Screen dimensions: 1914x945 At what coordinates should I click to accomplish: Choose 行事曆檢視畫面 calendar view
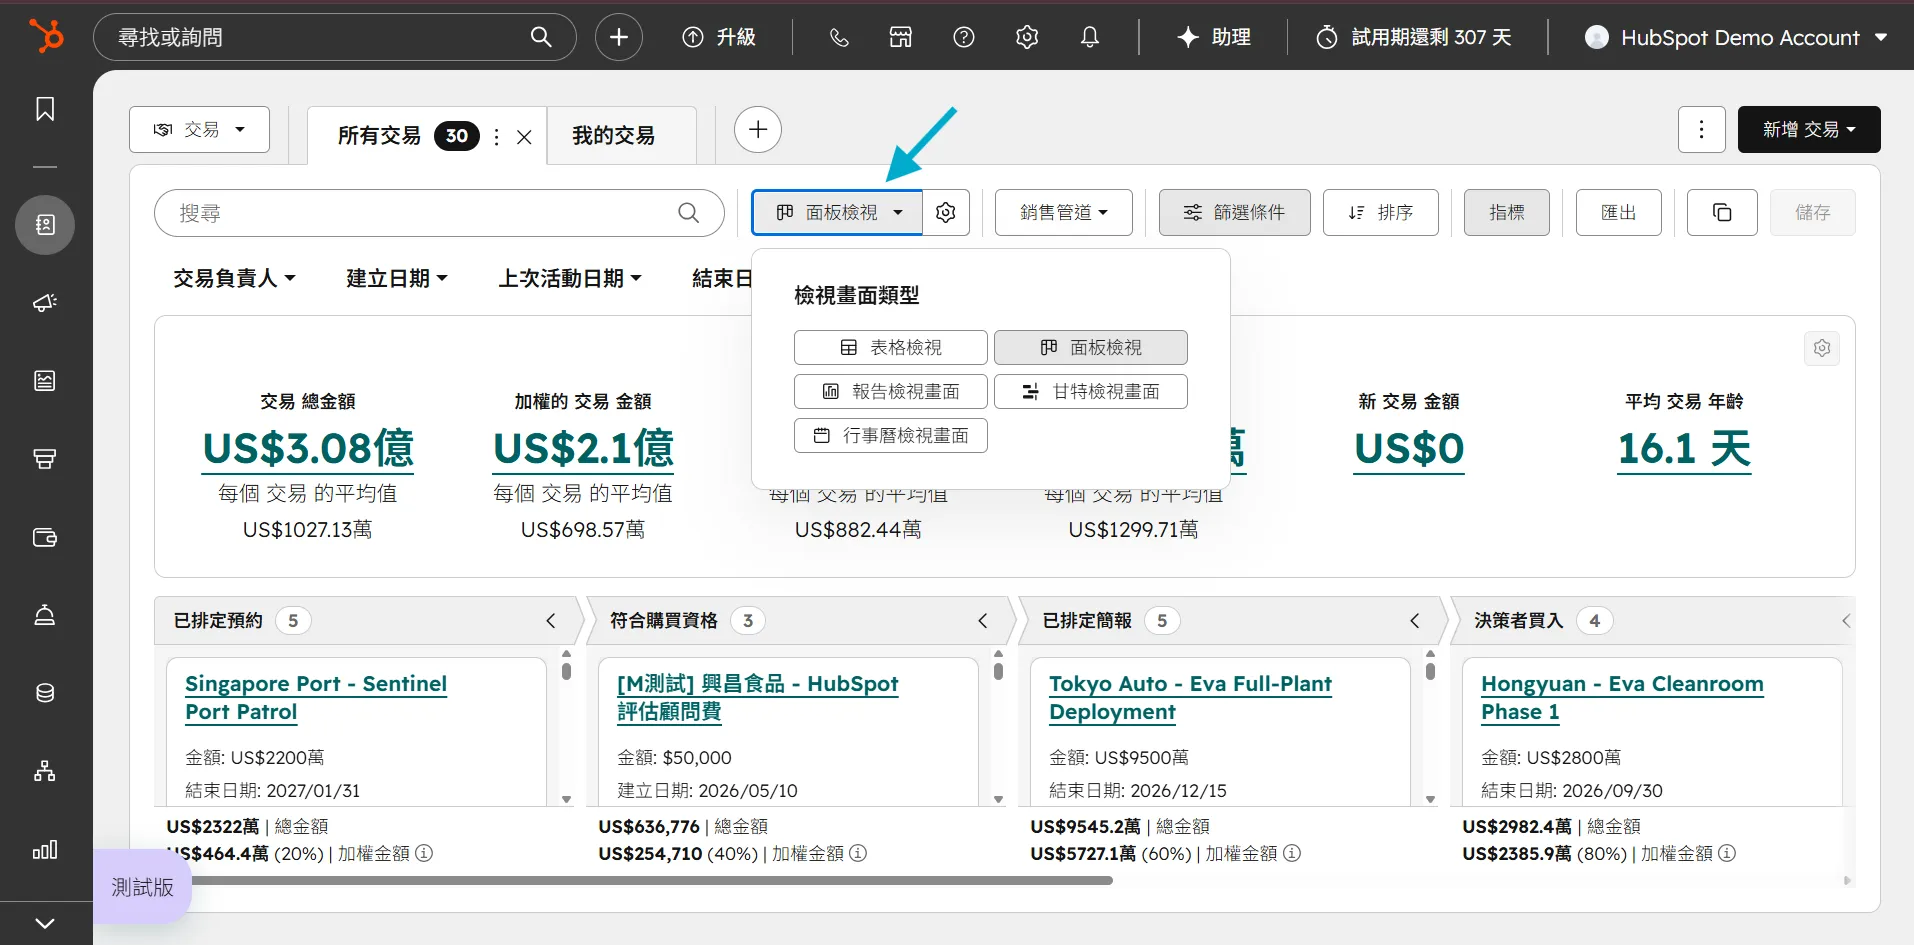coord(890,435)
